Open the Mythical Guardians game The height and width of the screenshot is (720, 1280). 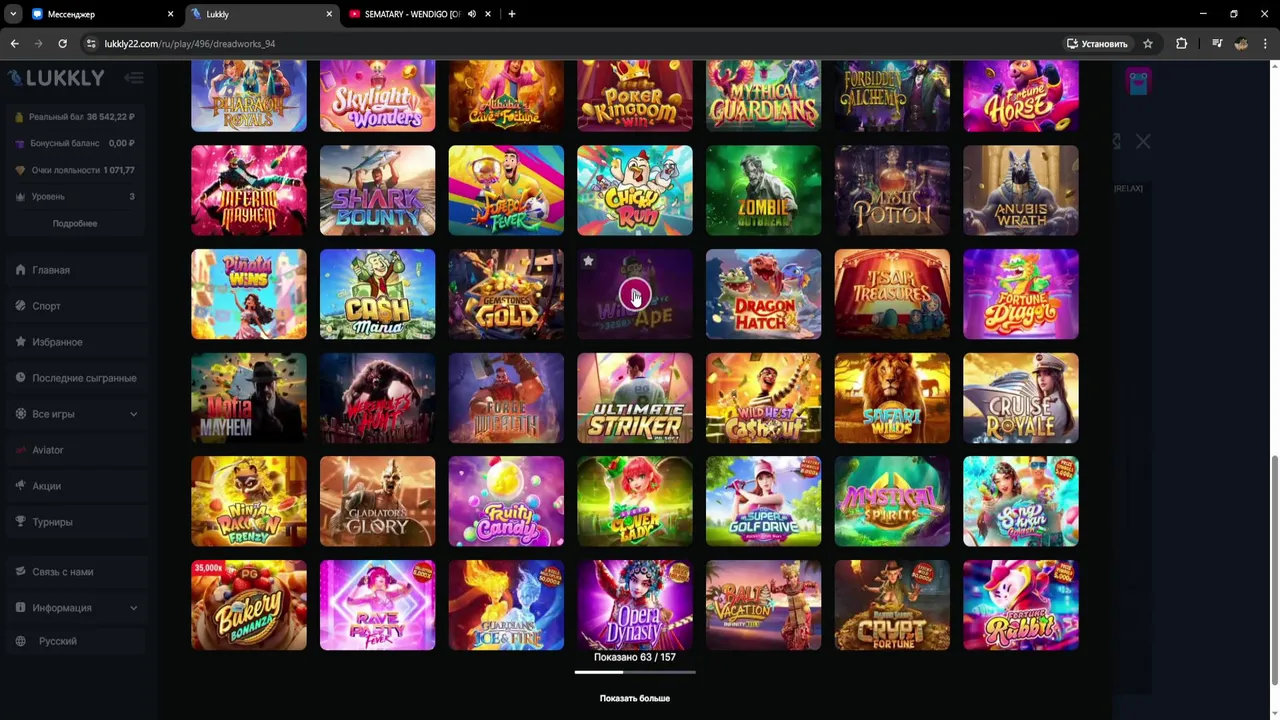[764, 96]
